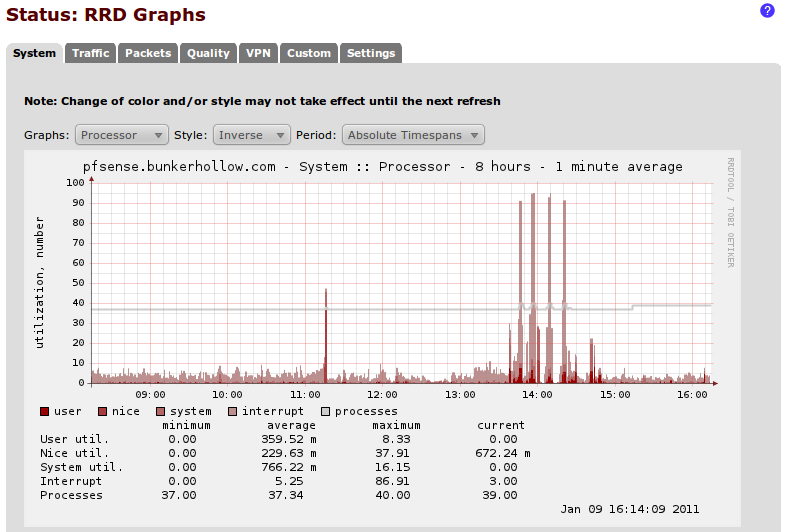Open the Style dropdown set to Inverse

point(251,135)
